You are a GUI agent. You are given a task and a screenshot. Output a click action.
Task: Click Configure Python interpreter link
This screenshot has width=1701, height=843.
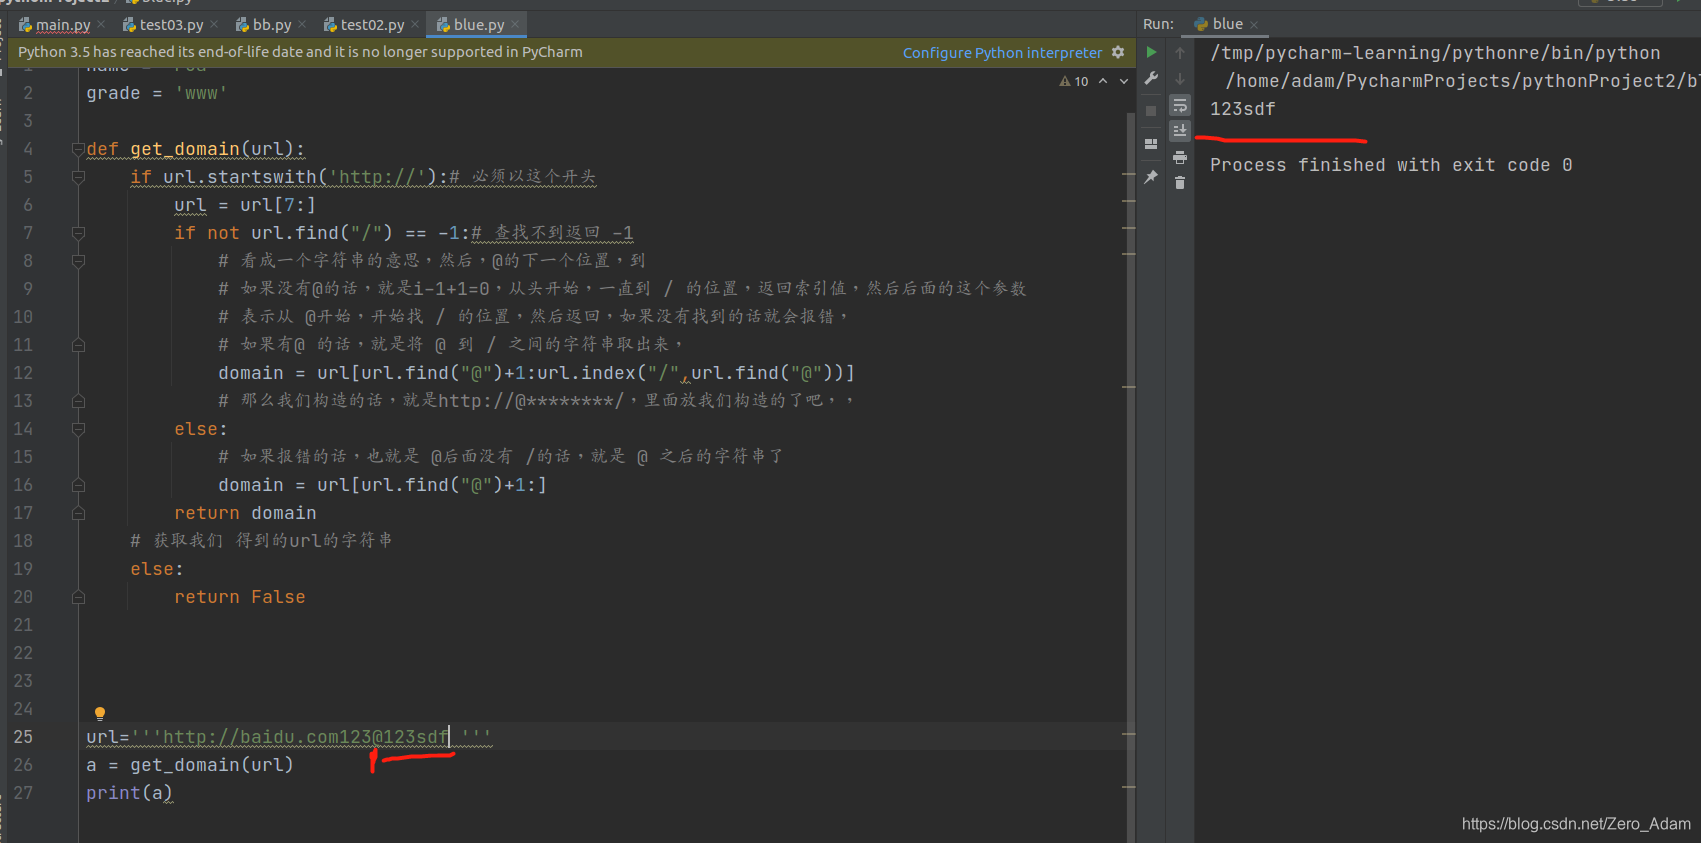[x=1002, y=52]
